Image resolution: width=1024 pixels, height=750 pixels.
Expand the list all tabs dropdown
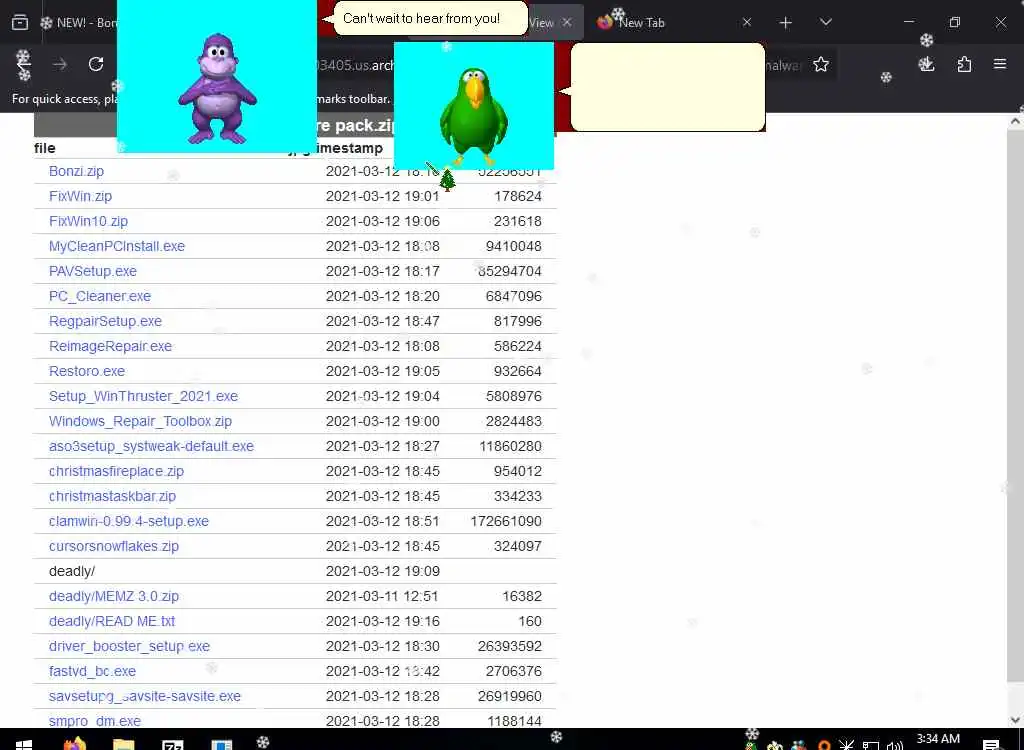pyautogui.click(x=825, y=22)
